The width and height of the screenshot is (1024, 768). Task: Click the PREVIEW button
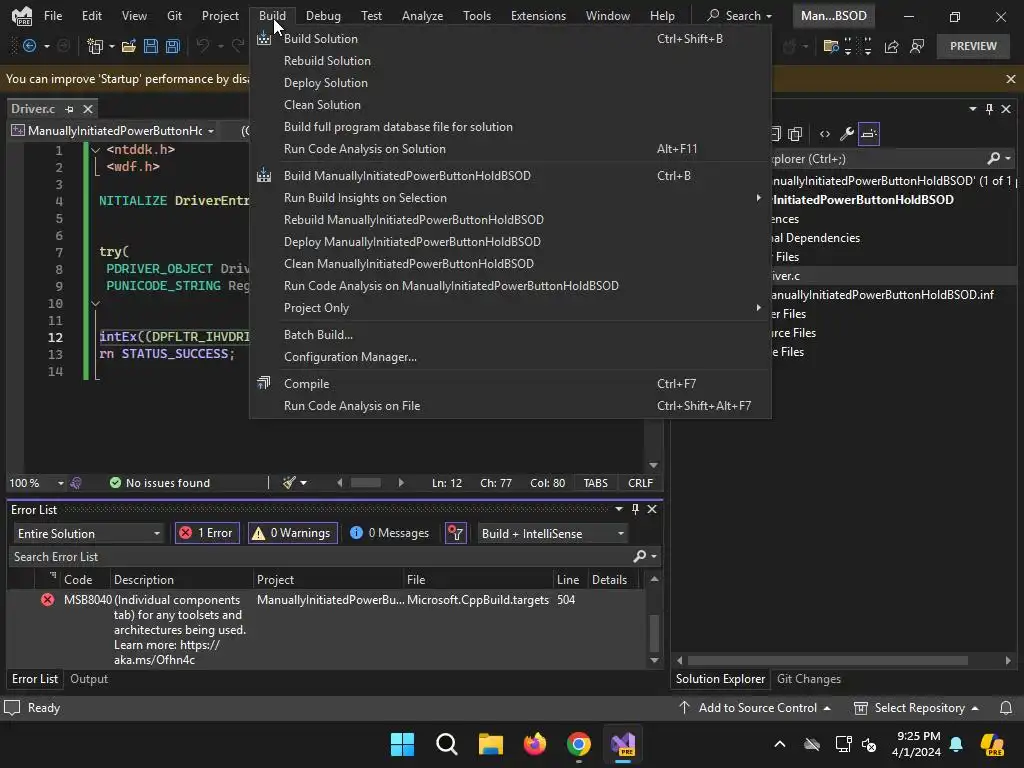click(973, 46)
